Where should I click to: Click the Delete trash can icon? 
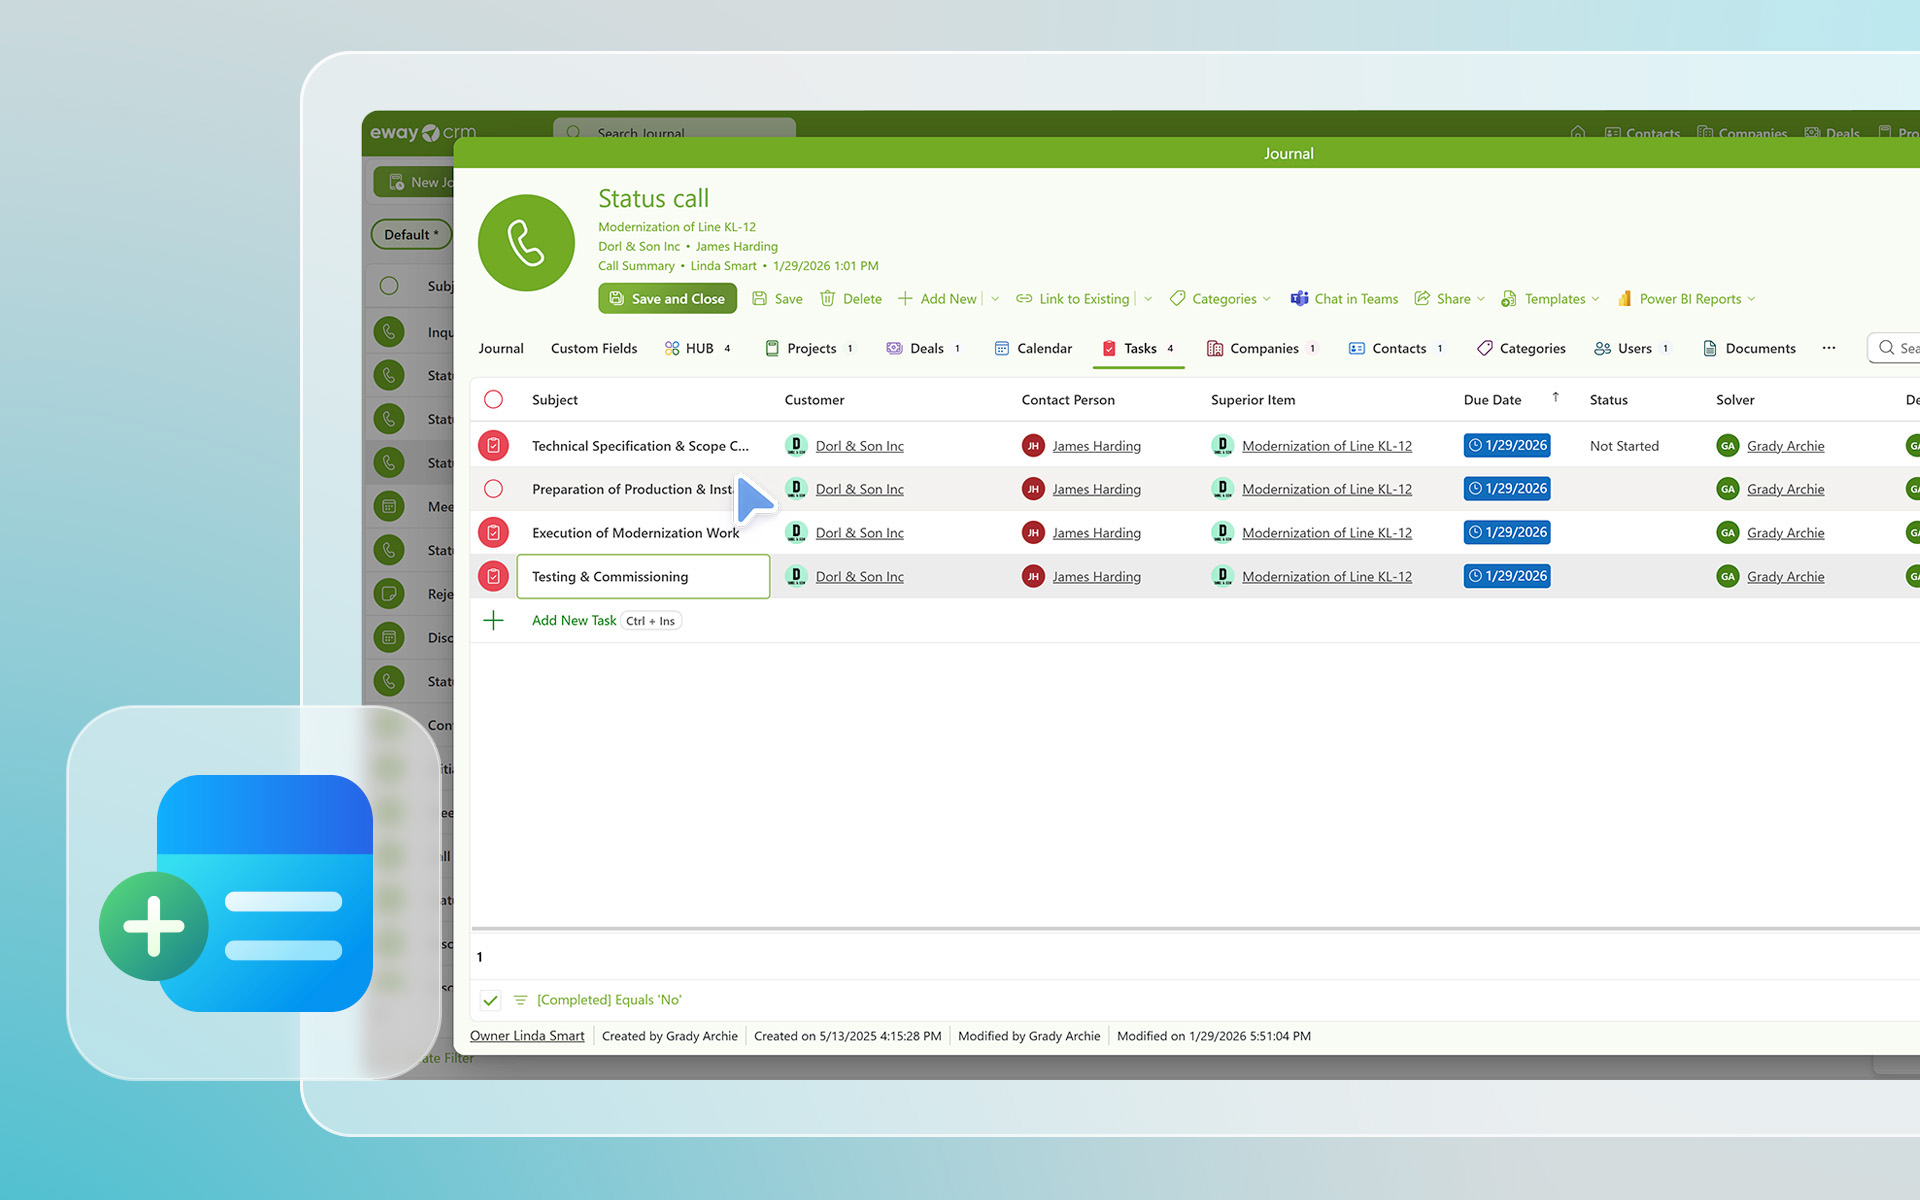pos(828,299)
